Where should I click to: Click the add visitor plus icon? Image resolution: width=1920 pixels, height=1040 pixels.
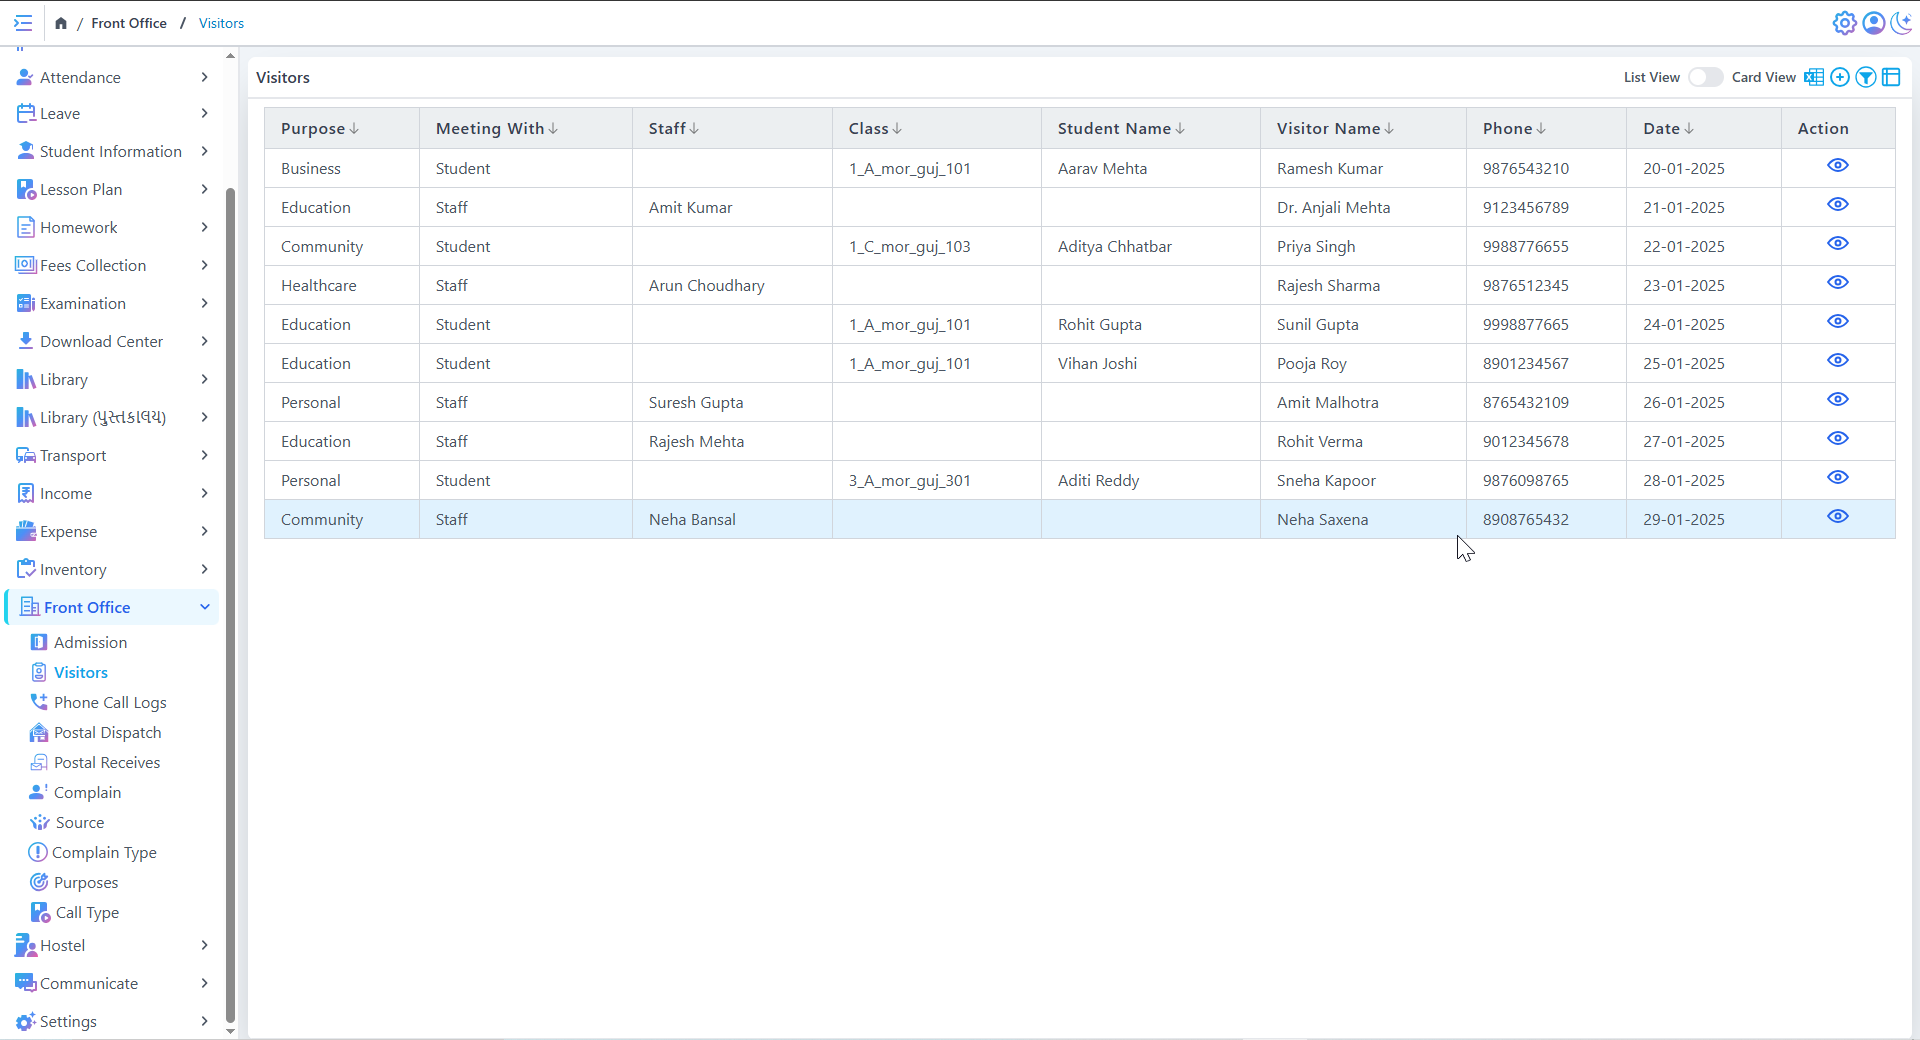1840,77
